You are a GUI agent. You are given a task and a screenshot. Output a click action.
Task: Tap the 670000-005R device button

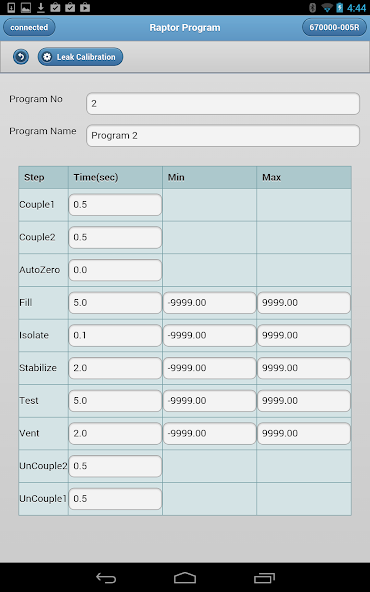(x=334, y=28)
